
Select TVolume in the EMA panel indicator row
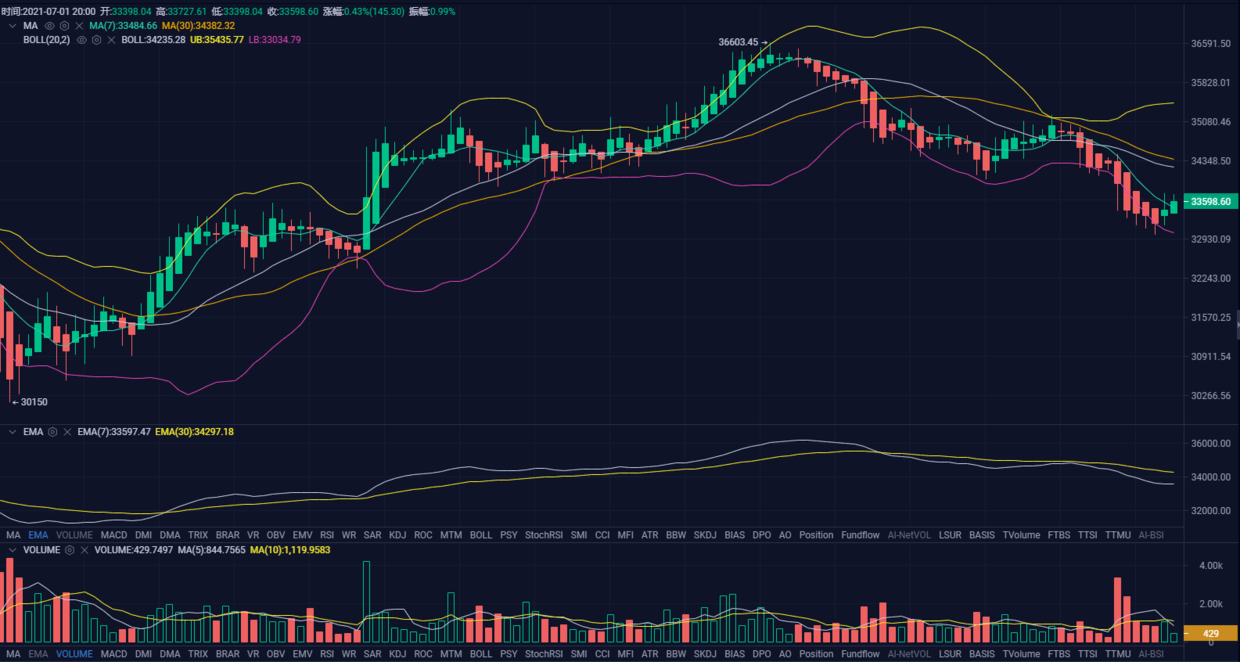coord(1021,535)
